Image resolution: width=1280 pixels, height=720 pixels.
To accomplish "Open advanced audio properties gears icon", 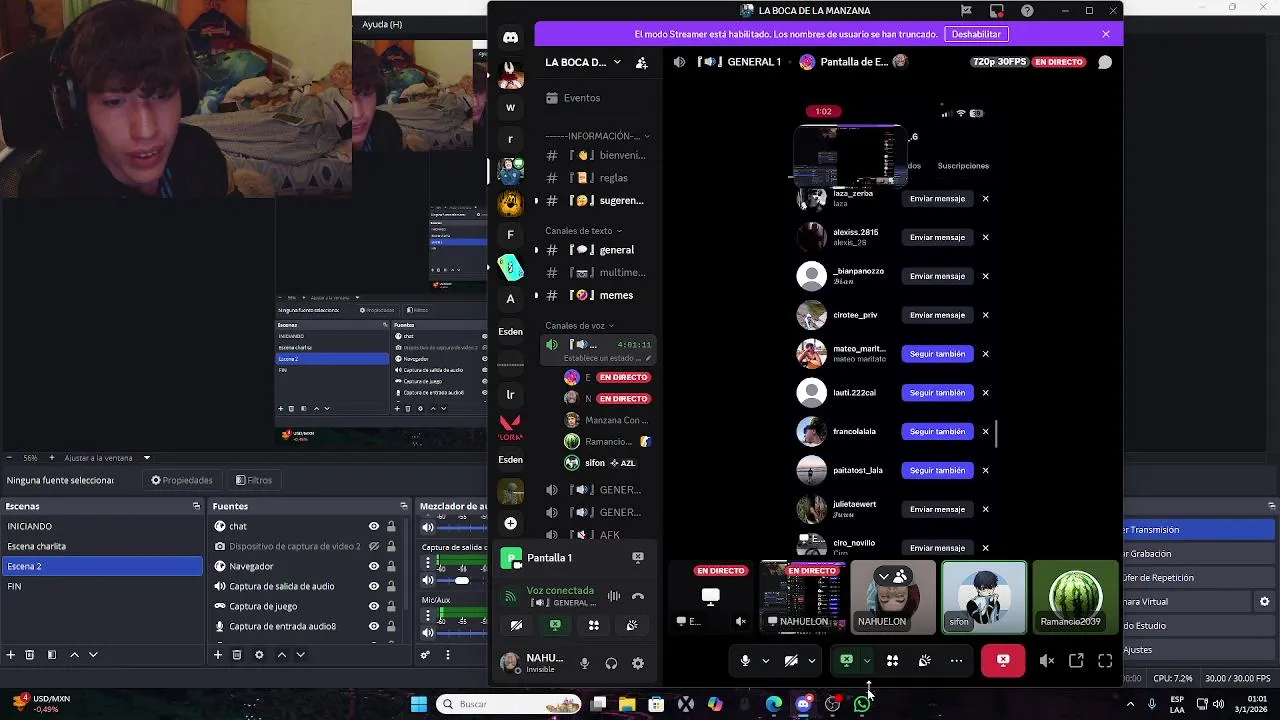I will tap(425, 655).
